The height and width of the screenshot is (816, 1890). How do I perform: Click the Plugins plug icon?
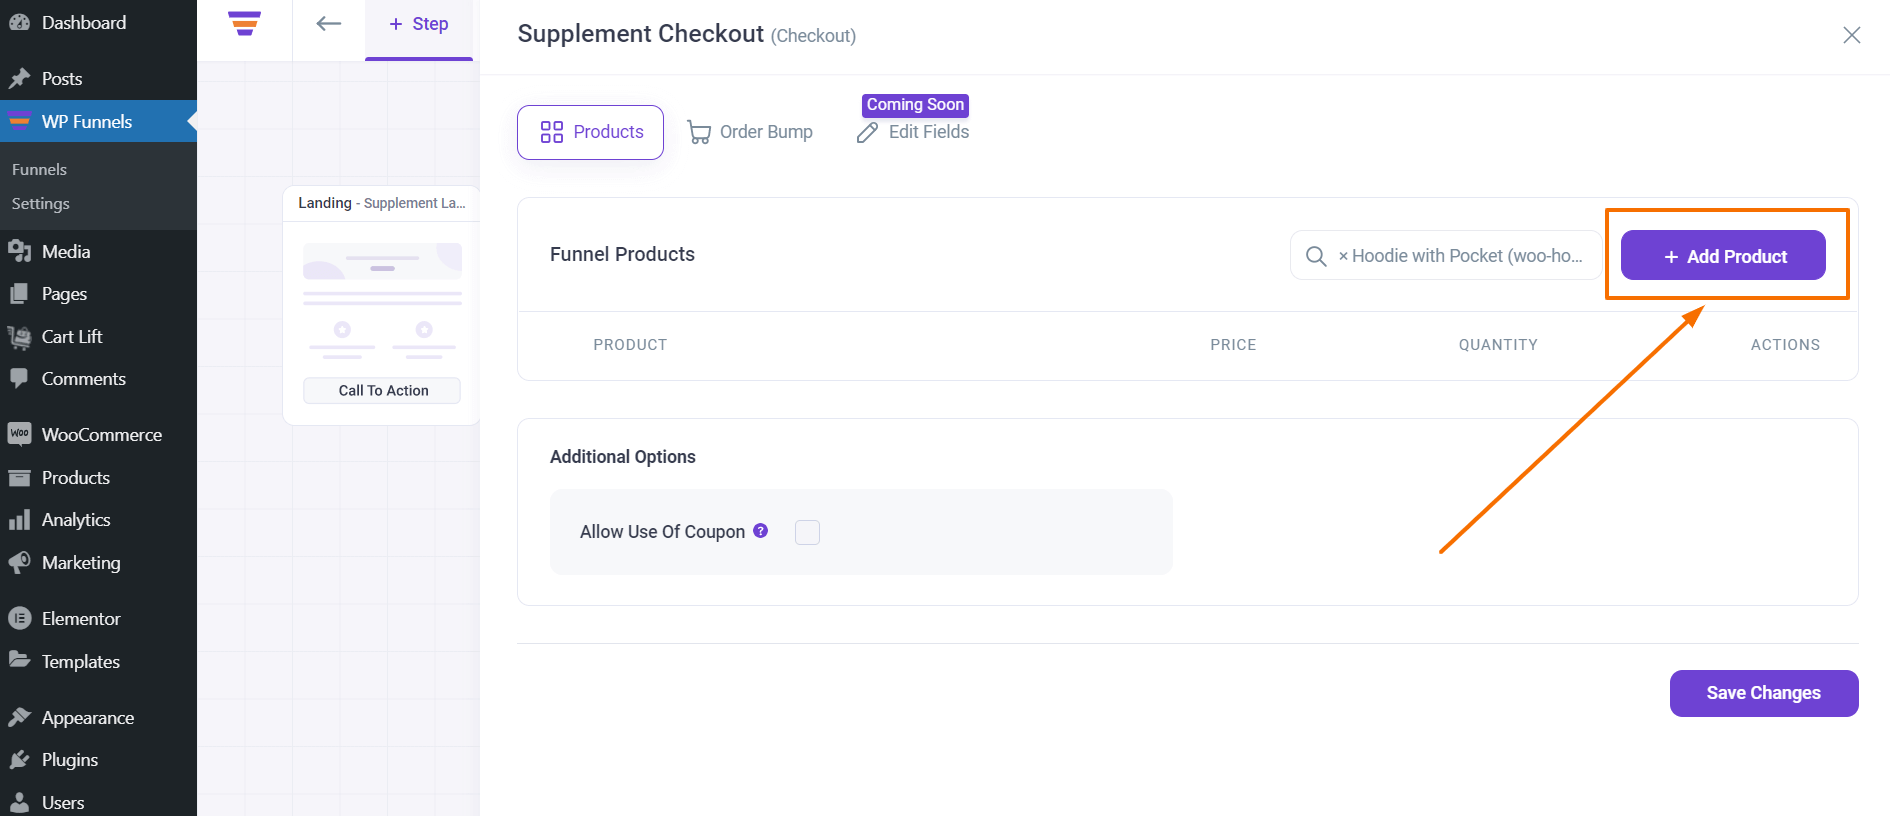[19, 759]
